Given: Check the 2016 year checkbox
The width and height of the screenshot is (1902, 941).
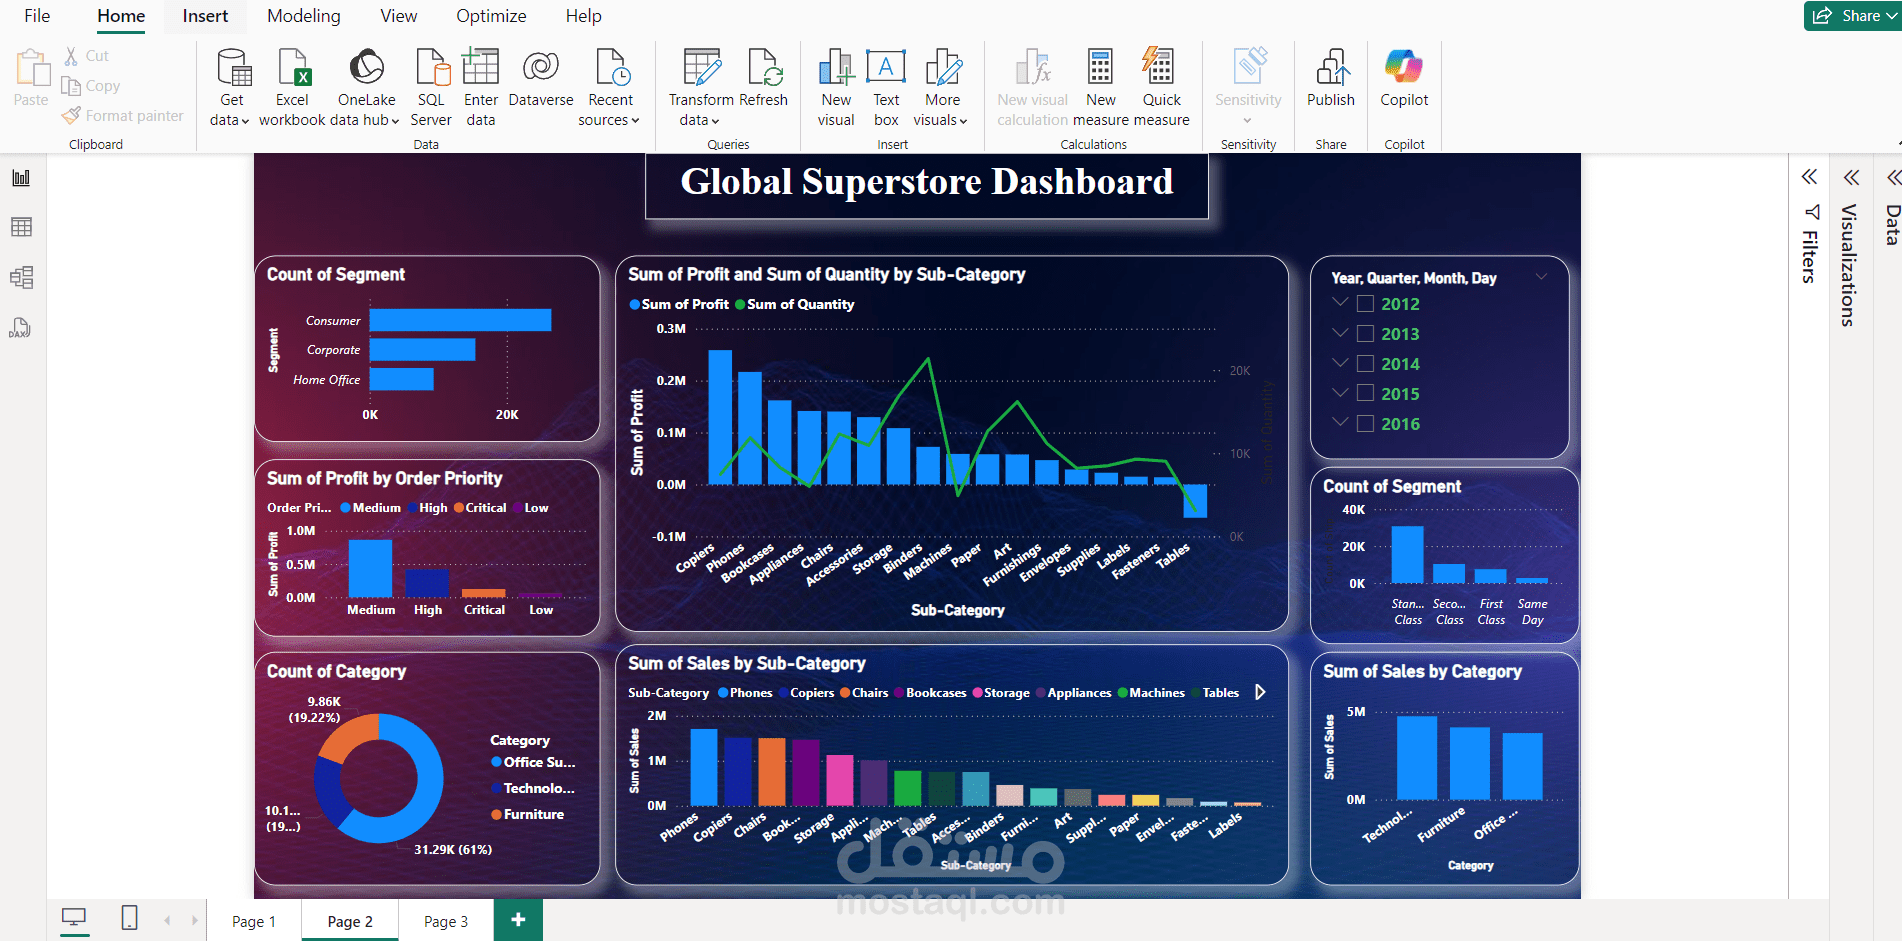Looking at the screenshot, I should click(1365, 424).
